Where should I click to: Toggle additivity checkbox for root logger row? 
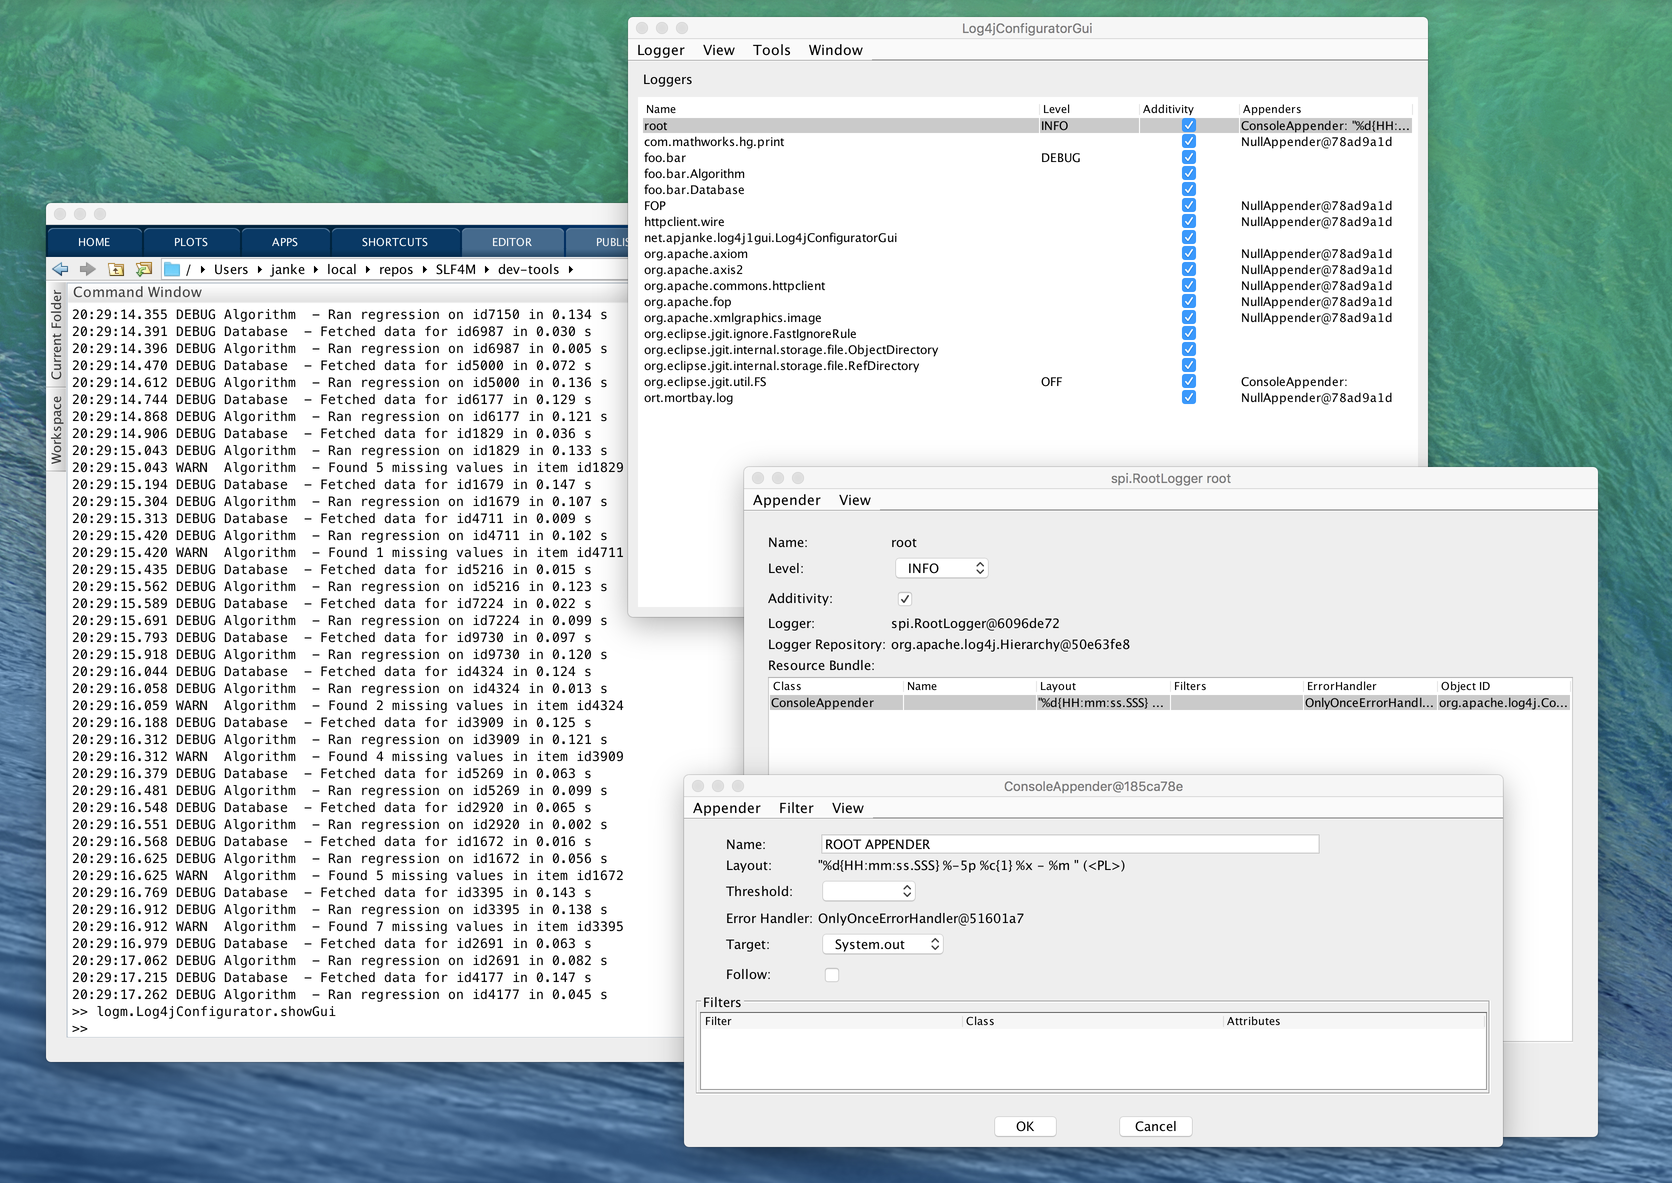coord(1189,126)
